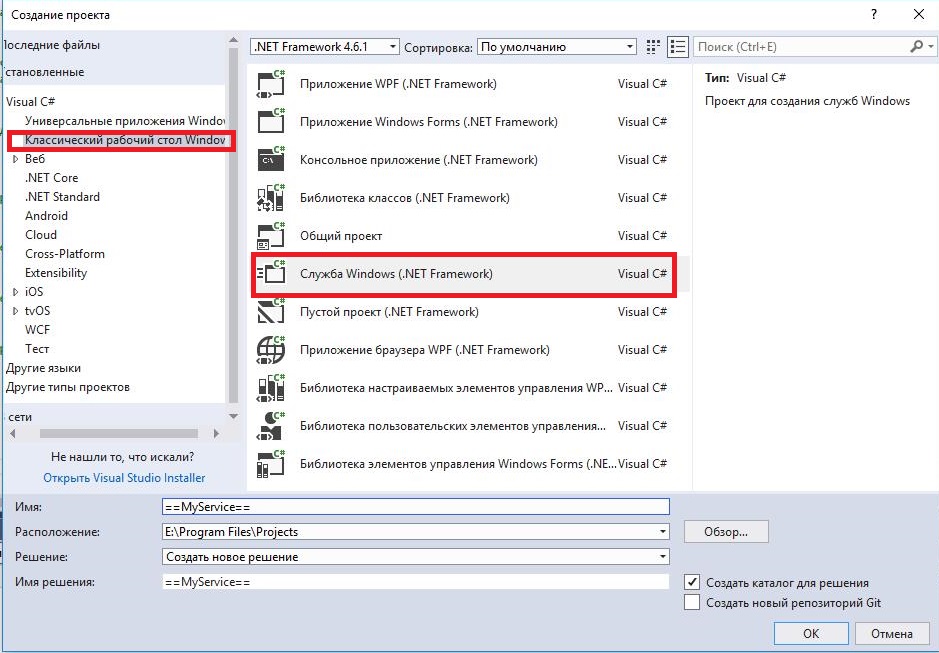Viewport: 939px width, 653px height.
Task: Select the Visual C# root node
Action: pyautogui.click(x=31, y=102)
